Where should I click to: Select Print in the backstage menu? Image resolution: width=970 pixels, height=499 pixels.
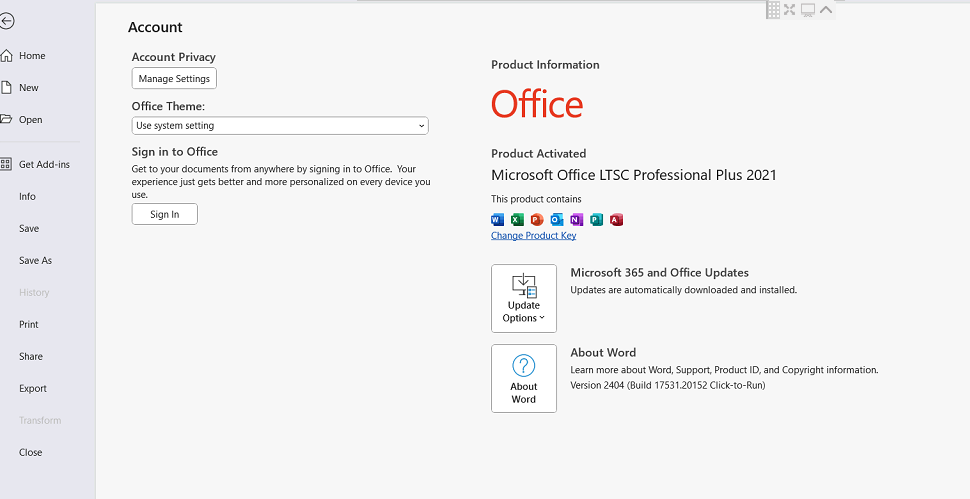[28, 325]
